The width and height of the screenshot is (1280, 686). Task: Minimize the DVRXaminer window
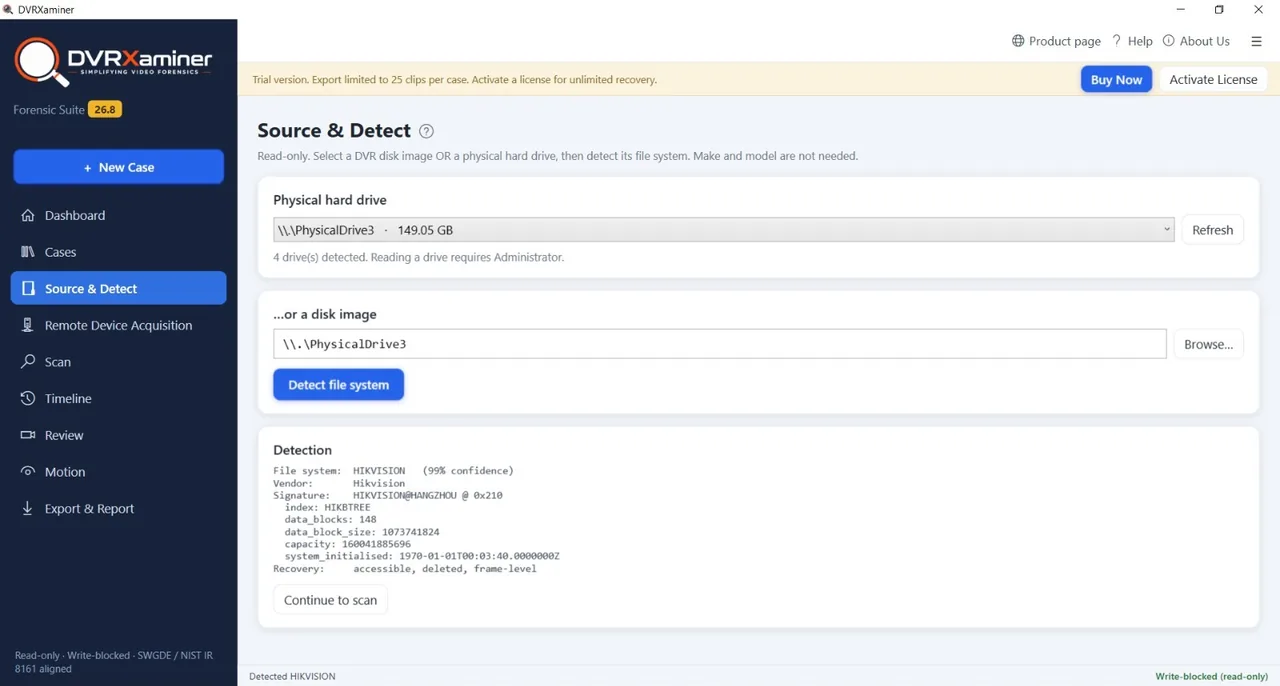(x=1181, y=9)
